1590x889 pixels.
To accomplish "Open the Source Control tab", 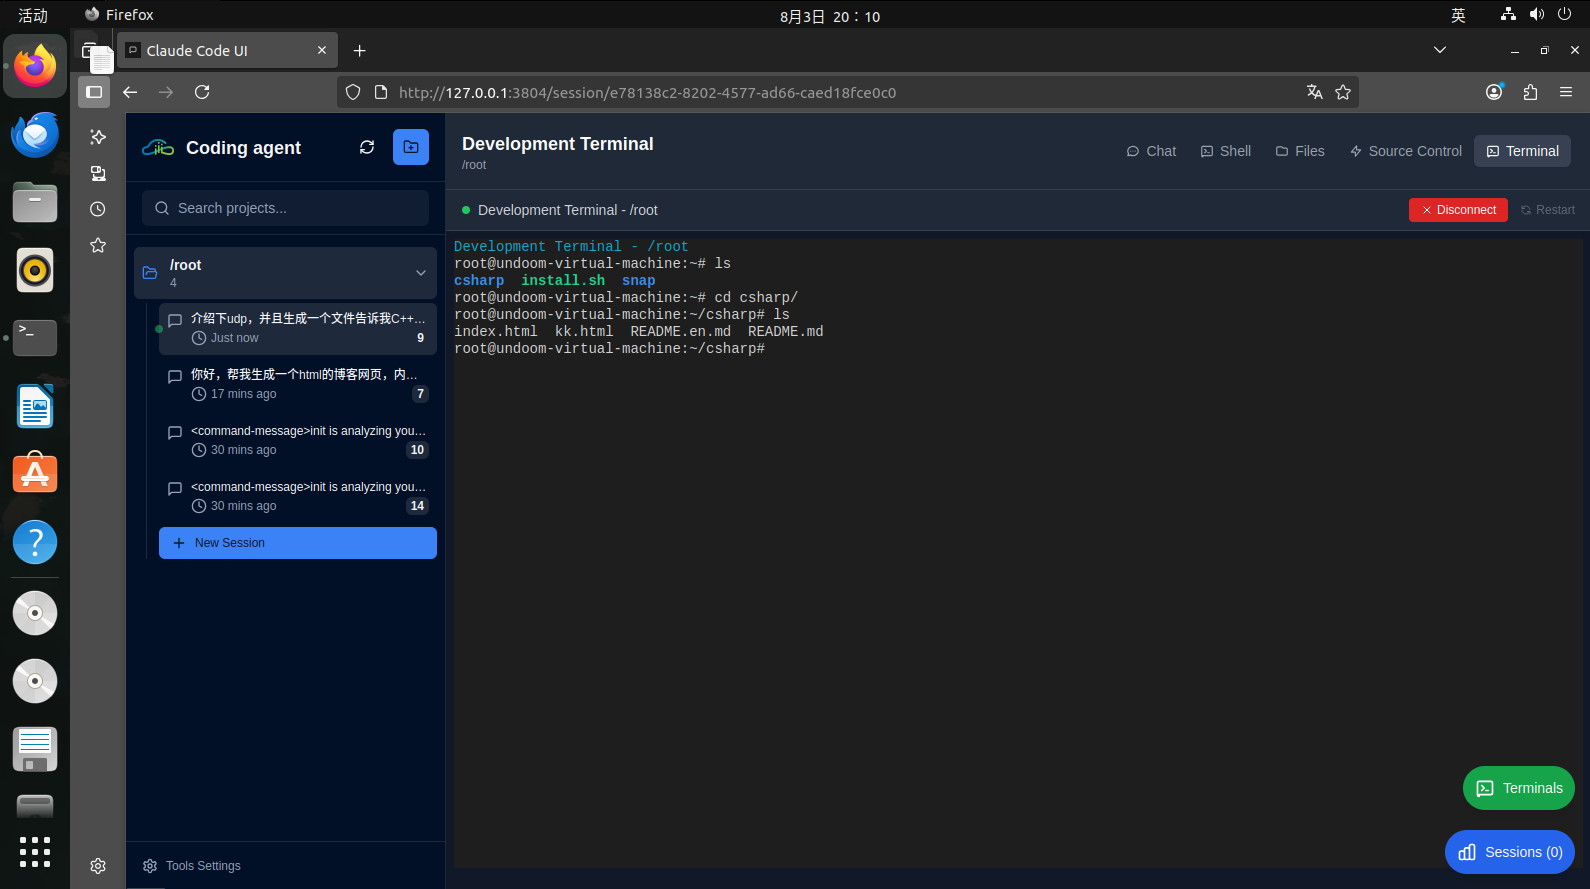I will pos(1405,151).
